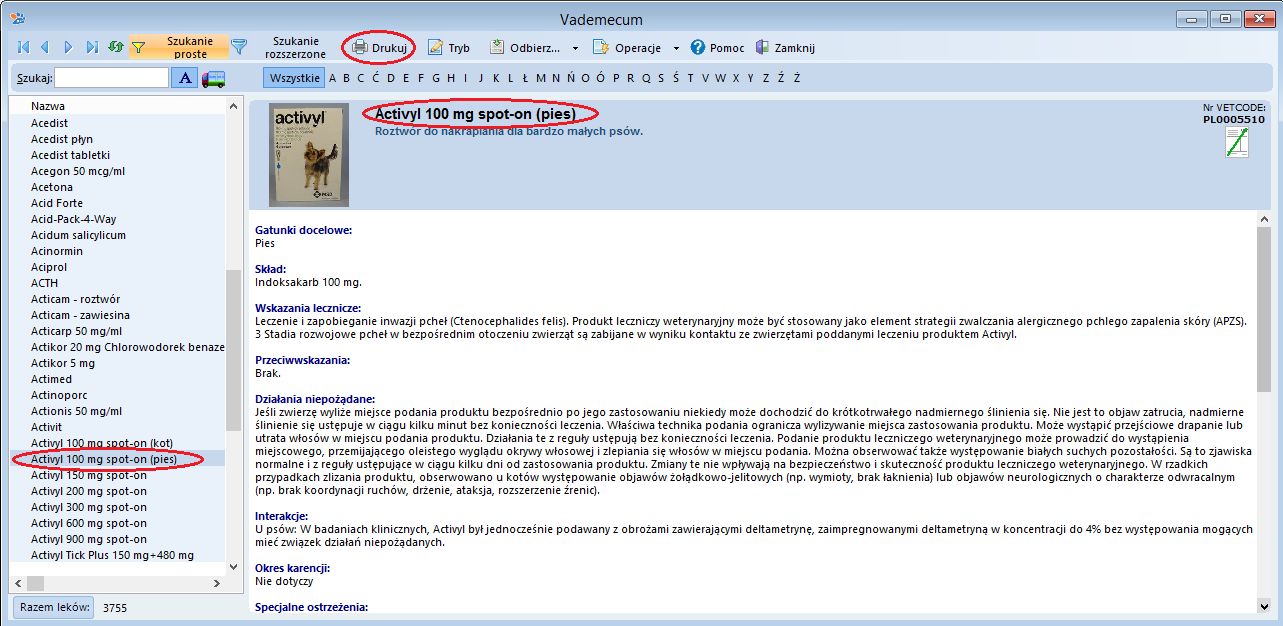Filter drugs by letter P
Image resolution: width=1283 pixels, height=626 pixels.
pyautogui.click(x=616, y=78)
